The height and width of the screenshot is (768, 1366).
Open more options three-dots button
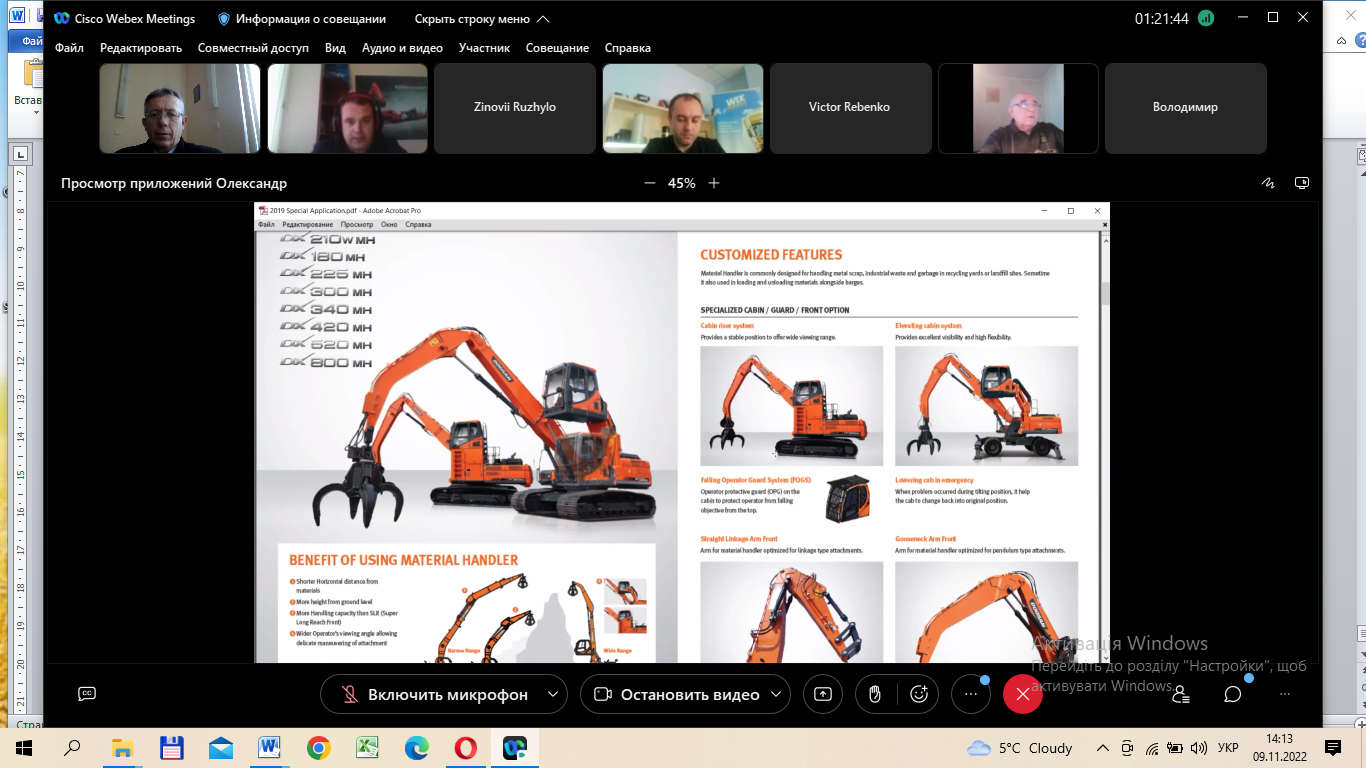click(x=971, y=694)
